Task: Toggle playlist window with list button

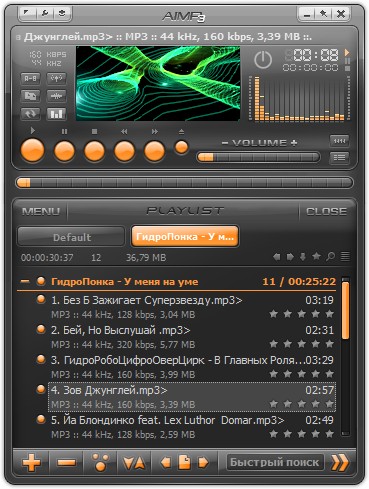Action: [339, 157]
